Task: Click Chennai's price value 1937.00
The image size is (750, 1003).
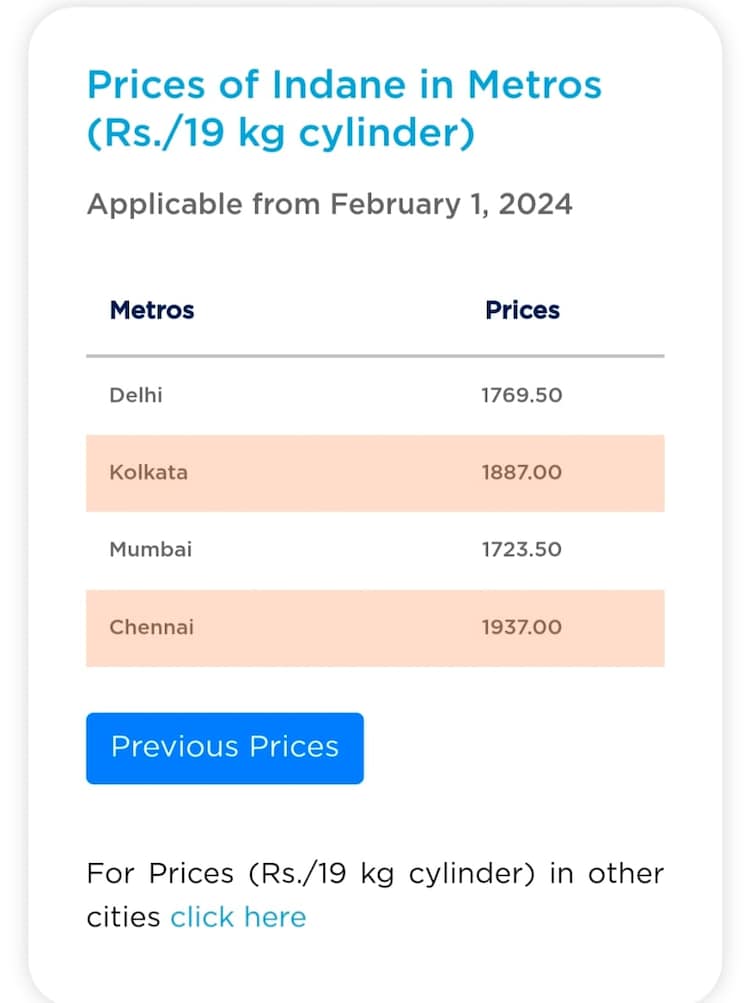Action: (521, 627)
